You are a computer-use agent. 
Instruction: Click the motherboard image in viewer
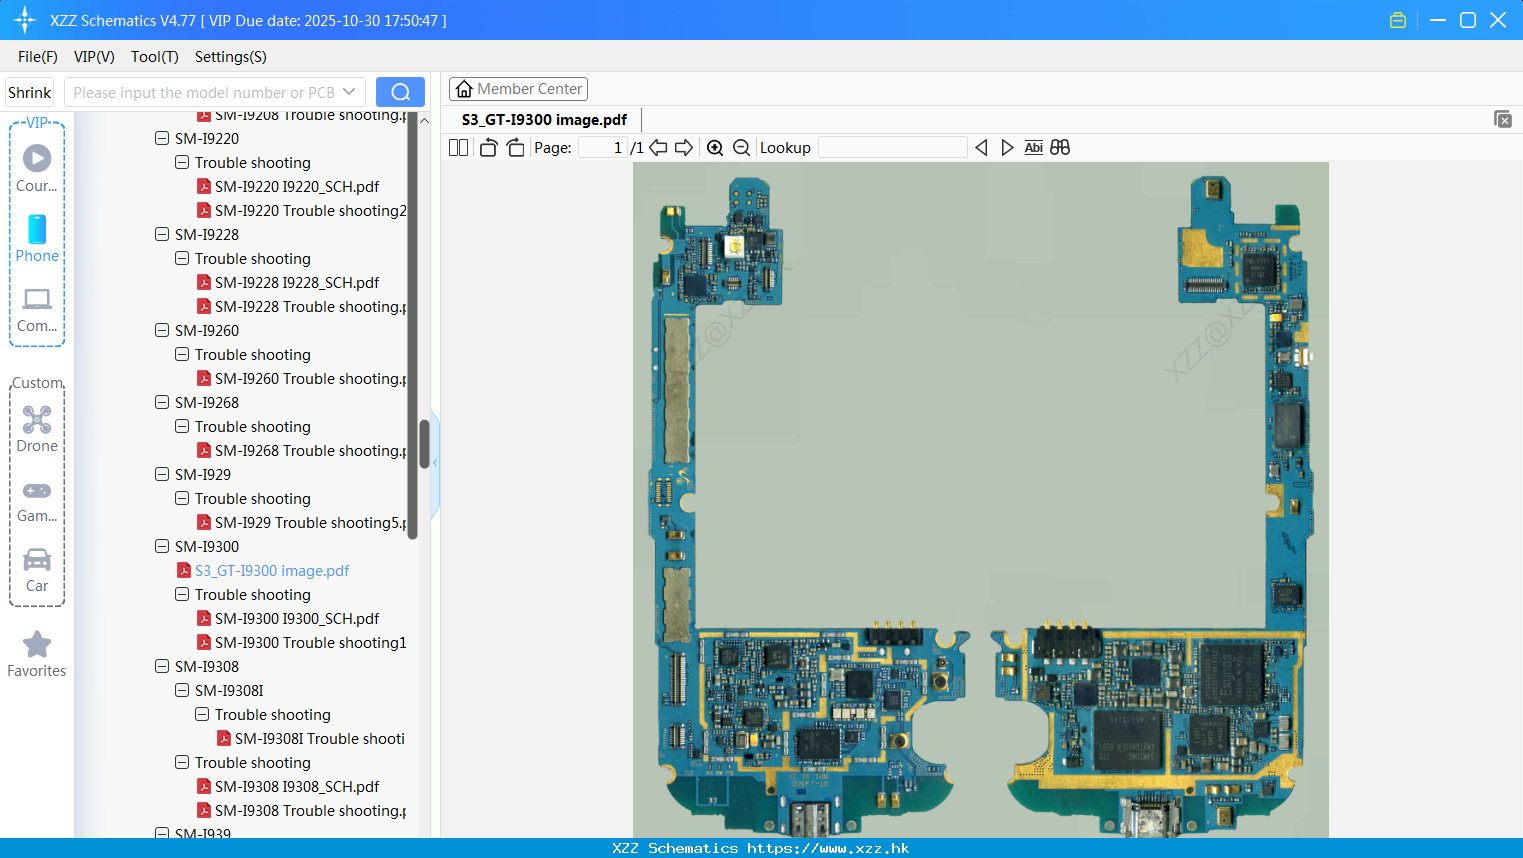(x=980, y=500)
